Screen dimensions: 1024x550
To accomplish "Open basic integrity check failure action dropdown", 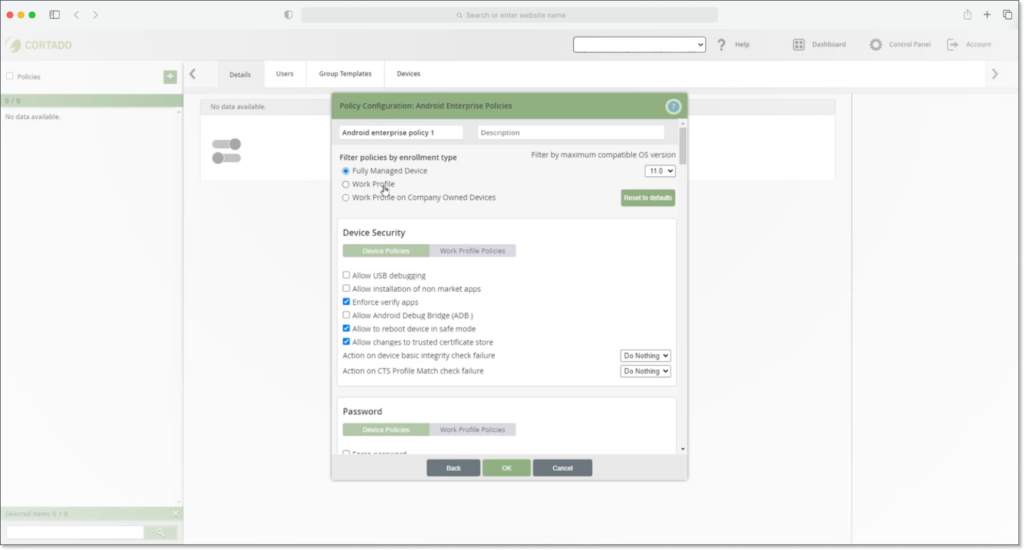I will (645, 356).
